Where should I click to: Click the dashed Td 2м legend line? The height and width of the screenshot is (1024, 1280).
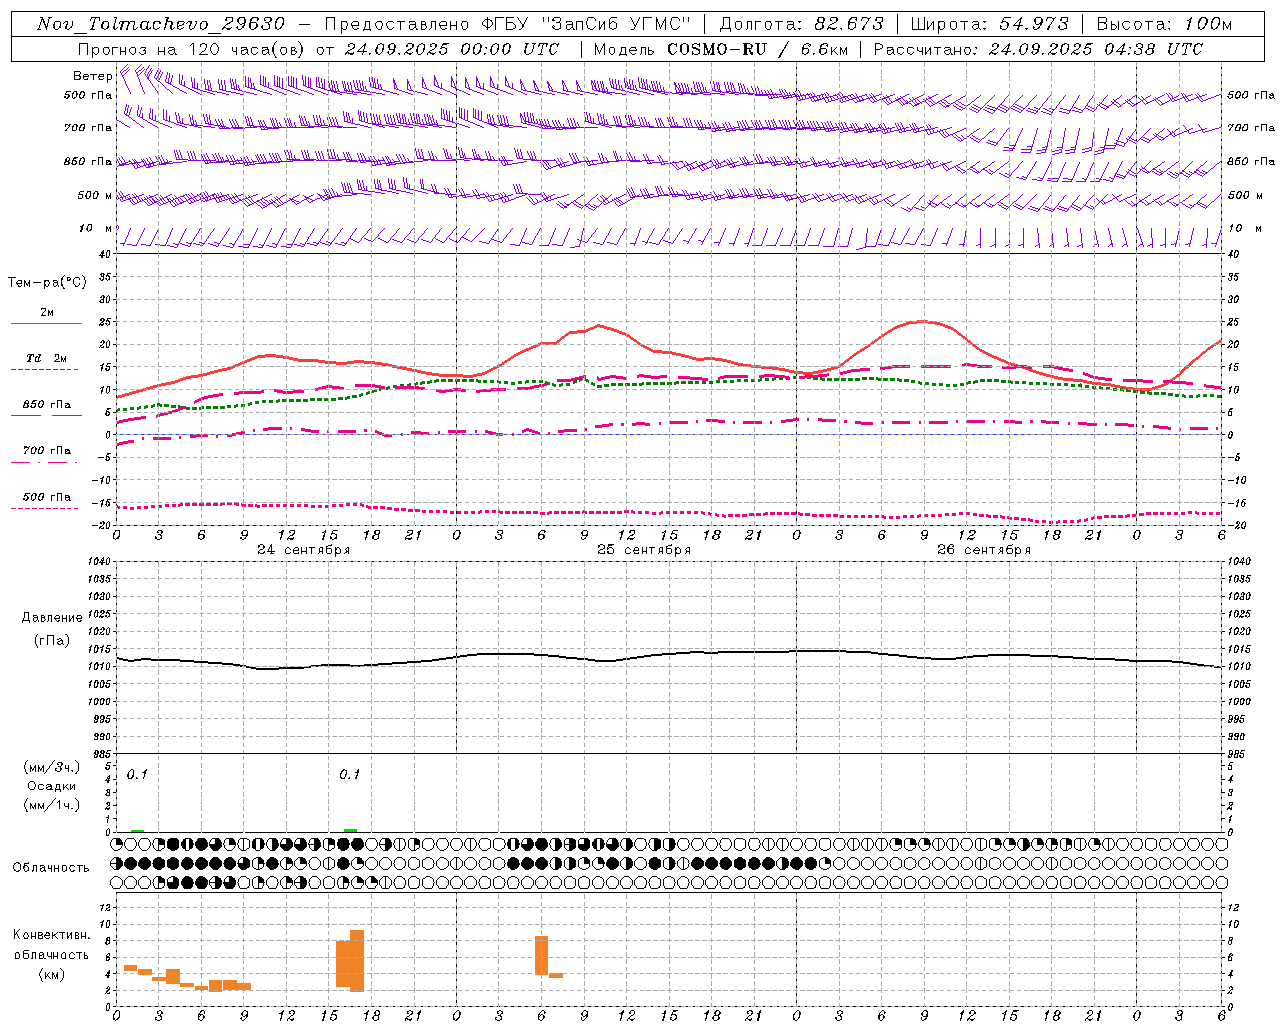(46, 370)
